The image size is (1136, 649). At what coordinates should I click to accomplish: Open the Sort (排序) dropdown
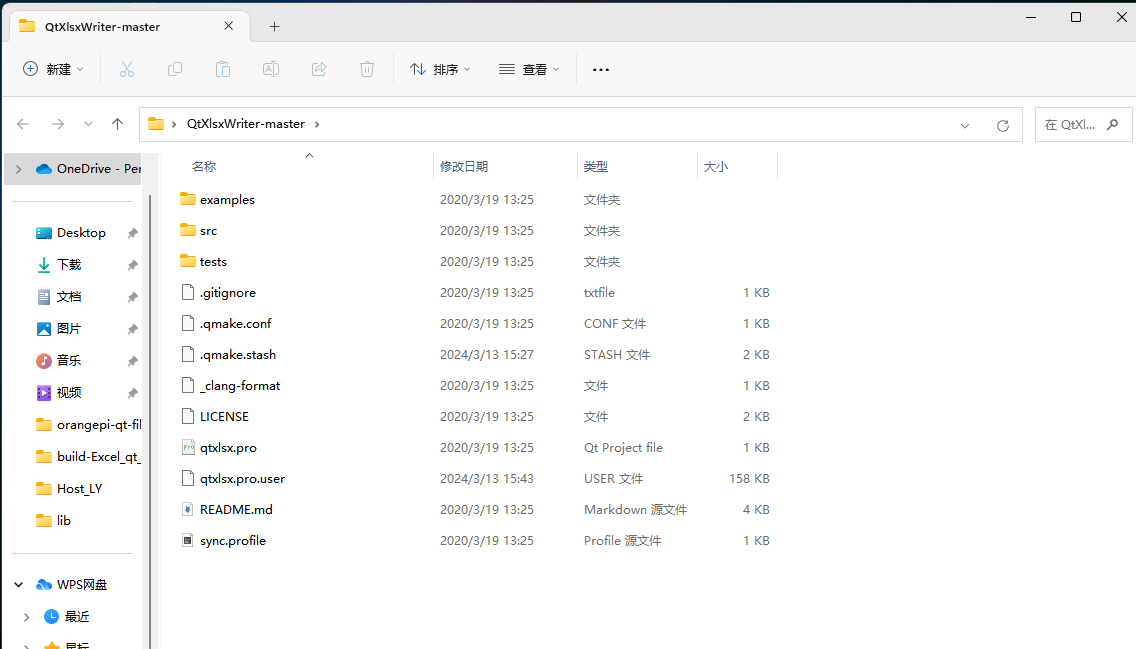coord(440,70)
